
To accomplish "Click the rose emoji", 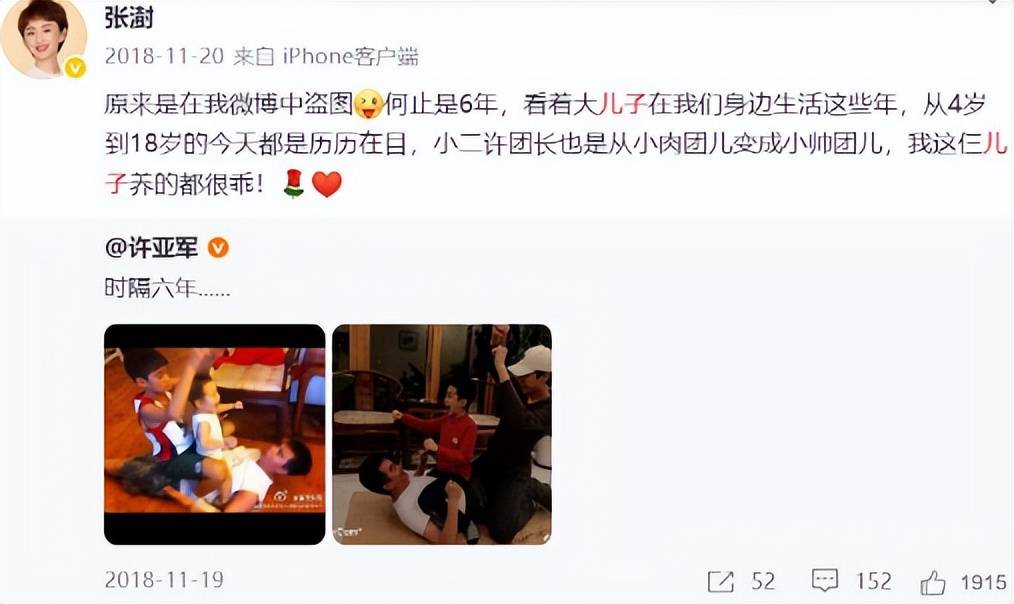I will (294, 184).
